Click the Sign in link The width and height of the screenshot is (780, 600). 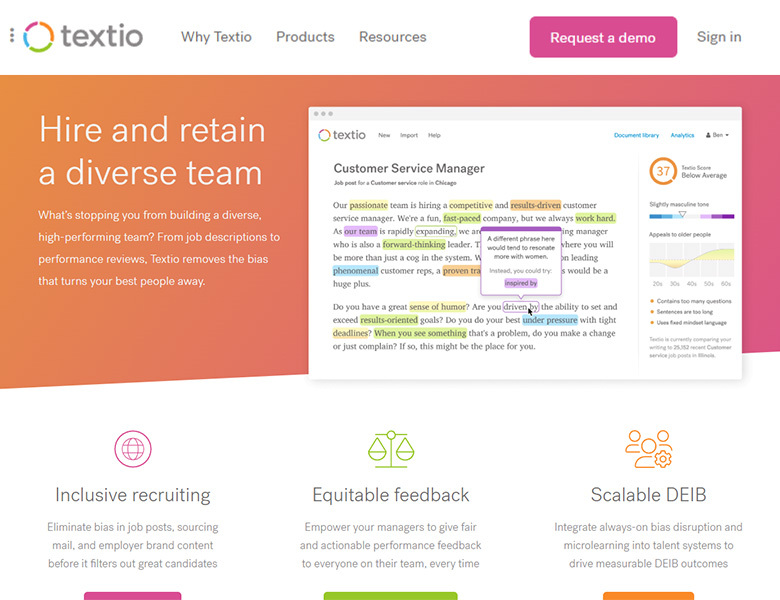tap(719, 37)
